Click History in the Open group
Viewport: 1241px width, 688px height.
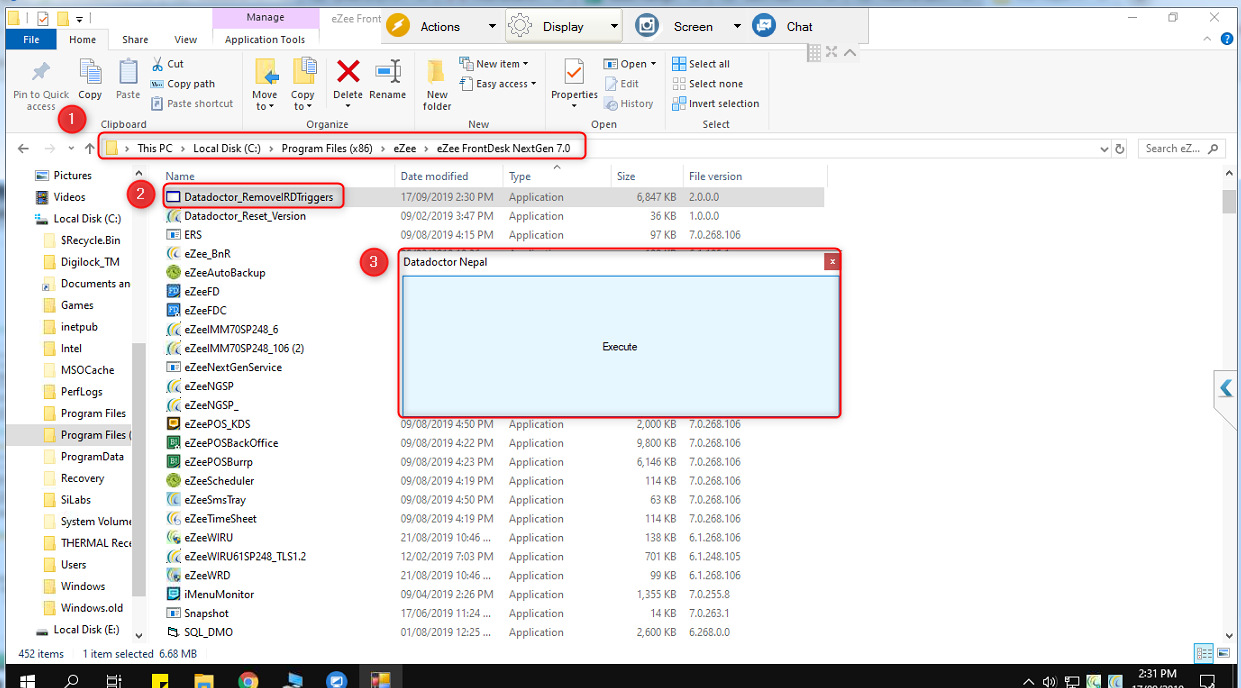coord(628,104)
